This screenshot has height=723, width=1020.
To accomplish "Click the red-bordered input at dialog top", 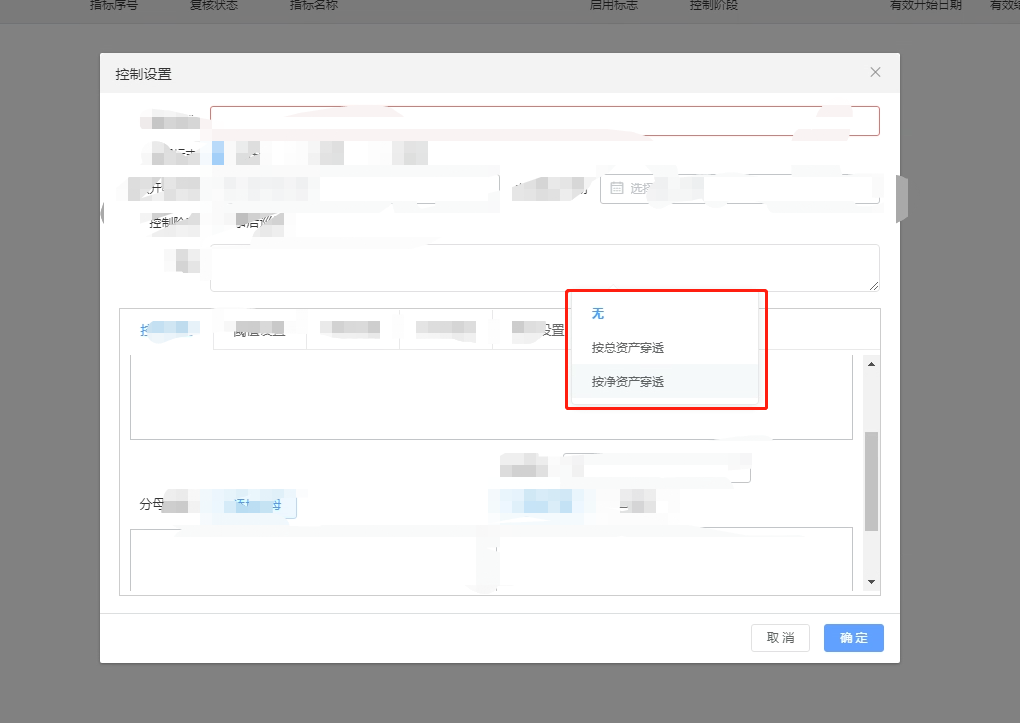I will 545,120.
